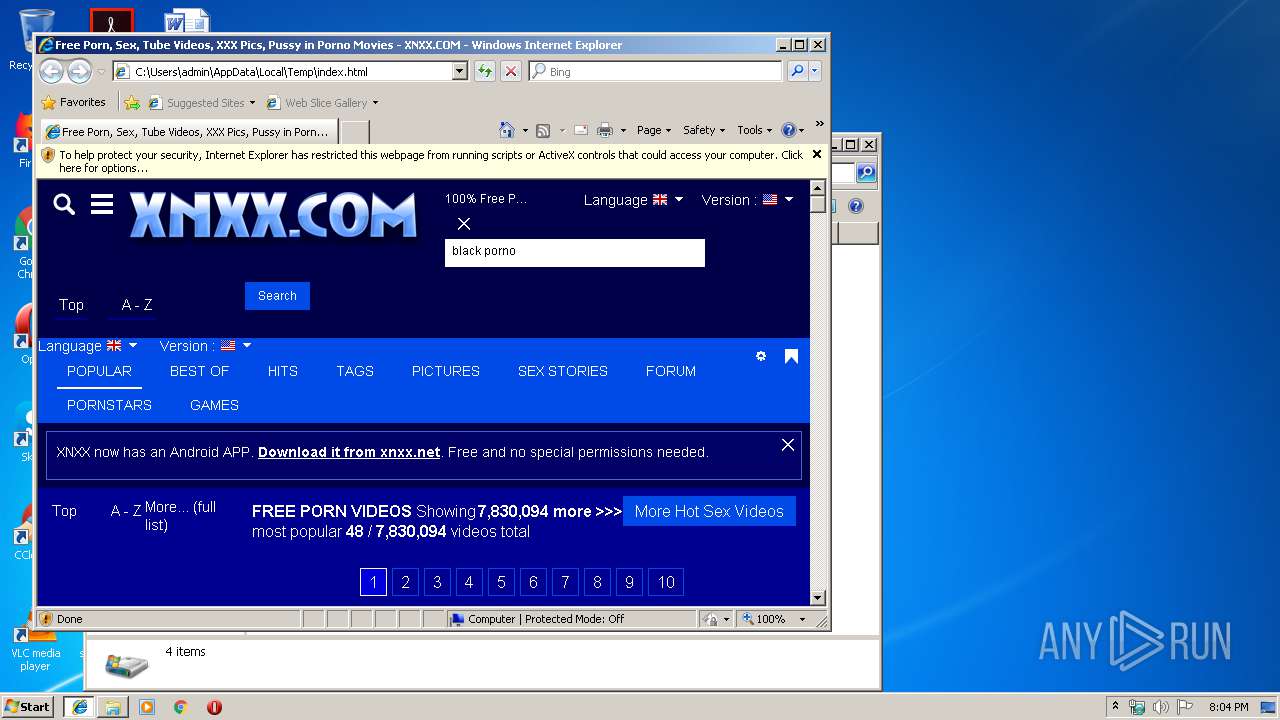This screenshot has height=720, width=1280.
Task: Close the security information bar
Action: tap(817, 155)
